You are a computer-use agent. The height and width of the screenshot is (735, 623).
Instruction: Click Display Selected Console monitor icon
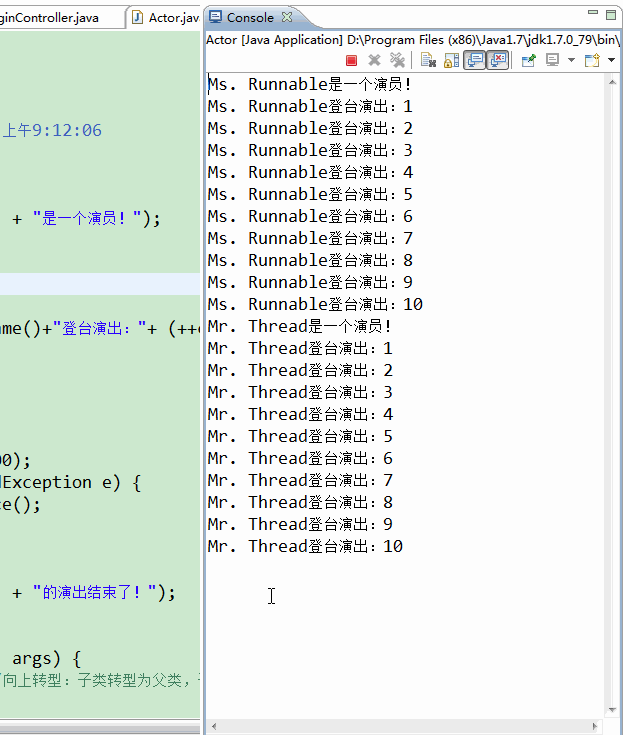(x=553, y=60)
